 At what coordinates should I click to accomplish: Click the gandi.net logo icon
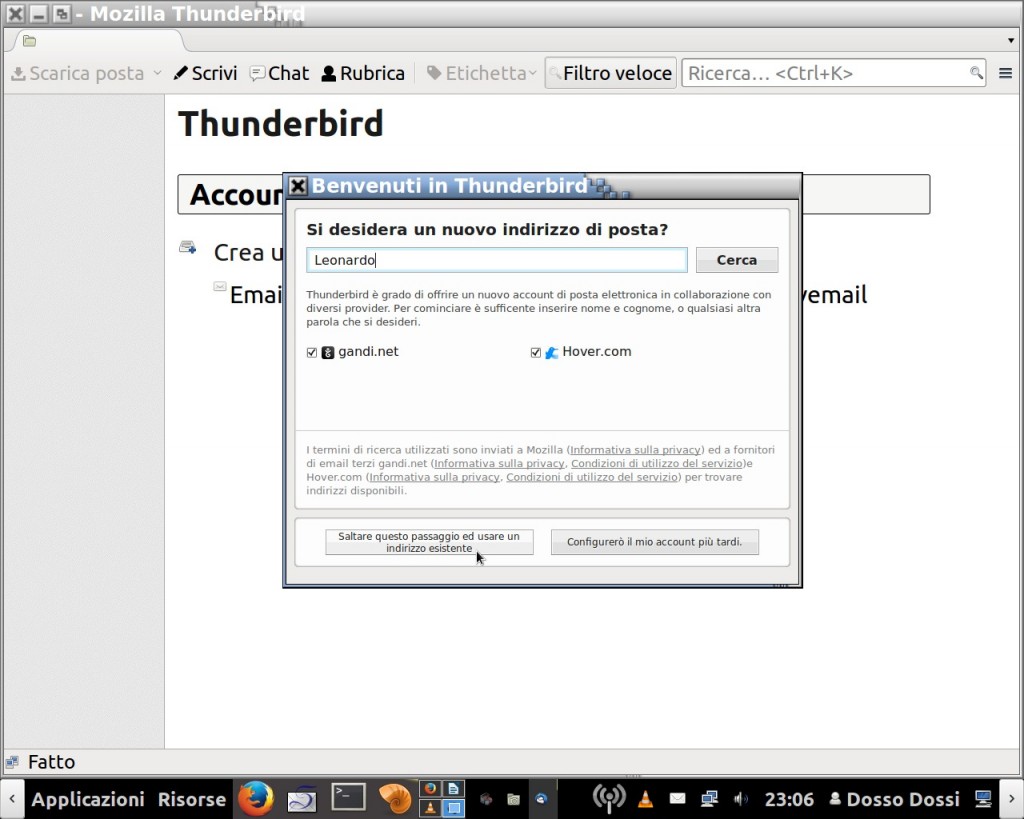coord(328,353)
